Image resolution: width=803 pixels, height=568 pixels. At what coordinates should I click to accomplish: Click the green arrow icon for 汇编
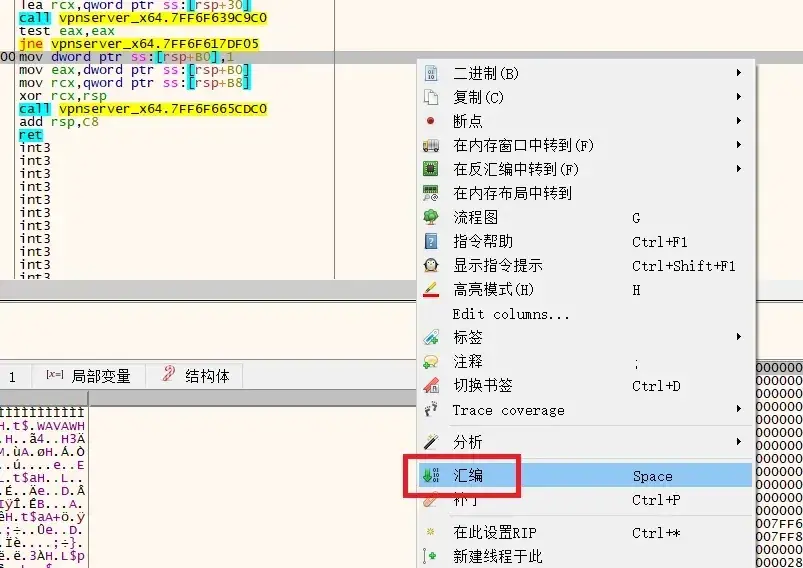point(431,476)
